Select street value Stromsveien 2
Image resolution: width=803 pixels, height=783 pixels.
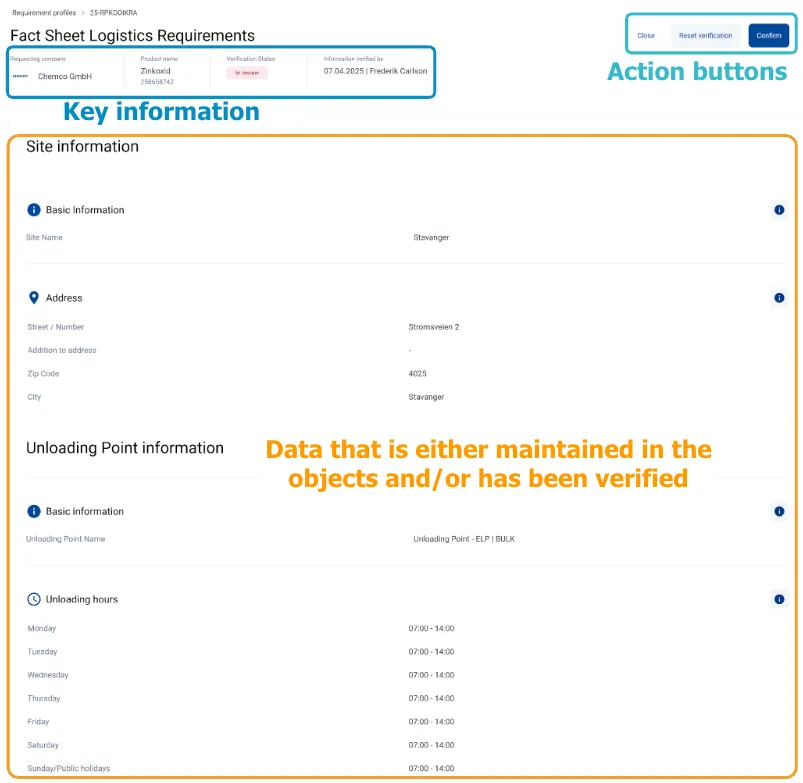pyautogui.click(x=434, y=327)
